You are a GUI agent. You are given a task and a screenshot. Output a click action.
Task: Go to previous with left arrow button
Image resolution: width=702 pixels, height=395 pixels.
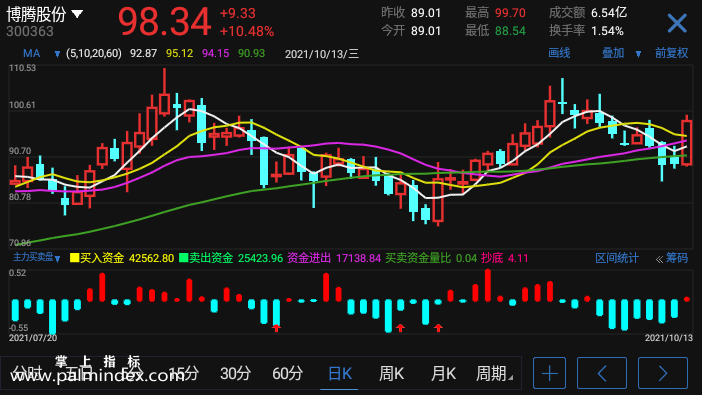[602, 373]
